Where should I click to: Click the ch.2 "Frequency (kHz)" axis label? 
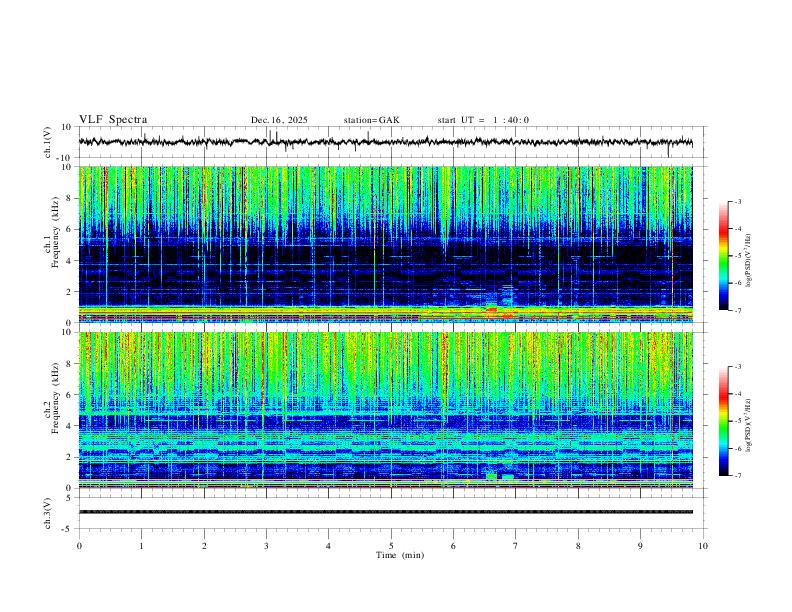click(55, 398)
